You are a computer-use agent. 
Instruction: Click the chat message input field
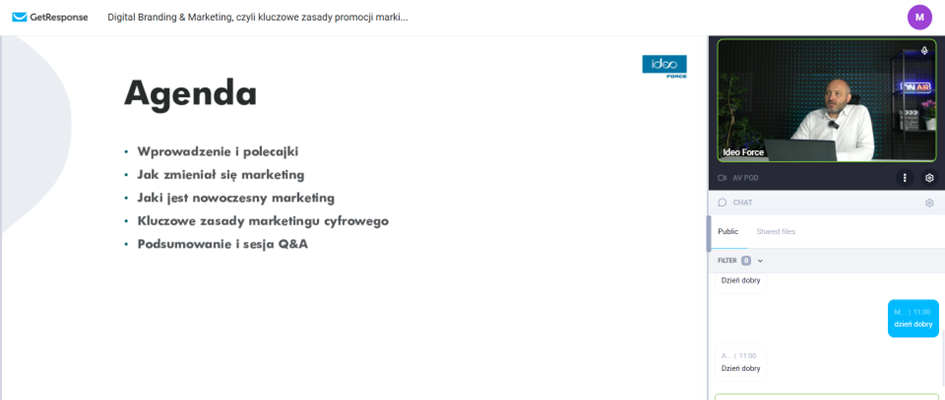click(x=826, y=396)
